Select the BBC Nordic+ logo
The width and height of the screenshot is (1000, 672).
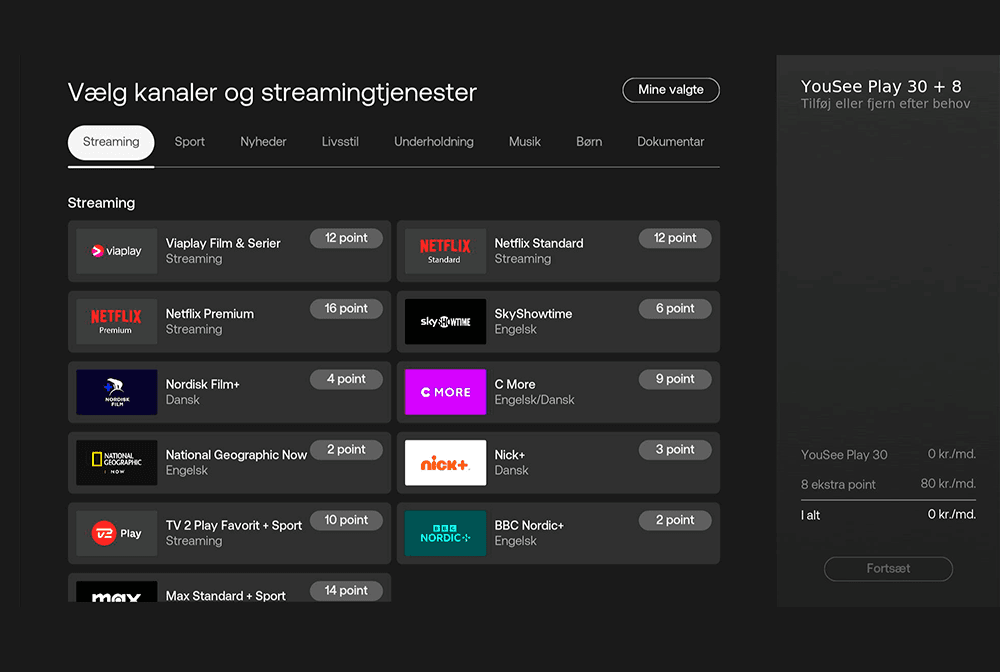pos(445,533)
